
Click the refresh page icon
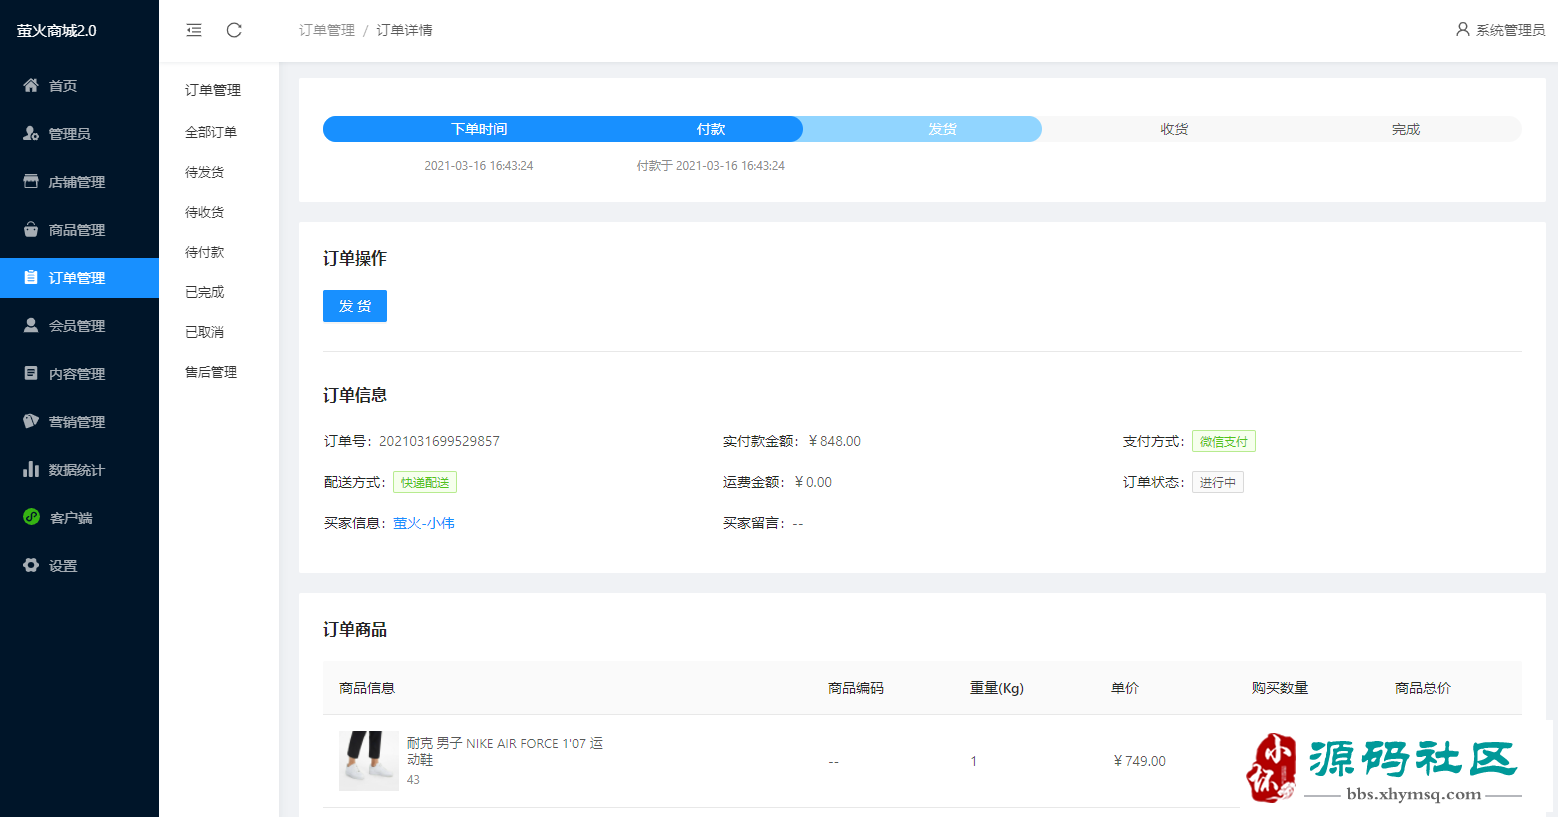(x=234, y=30)
